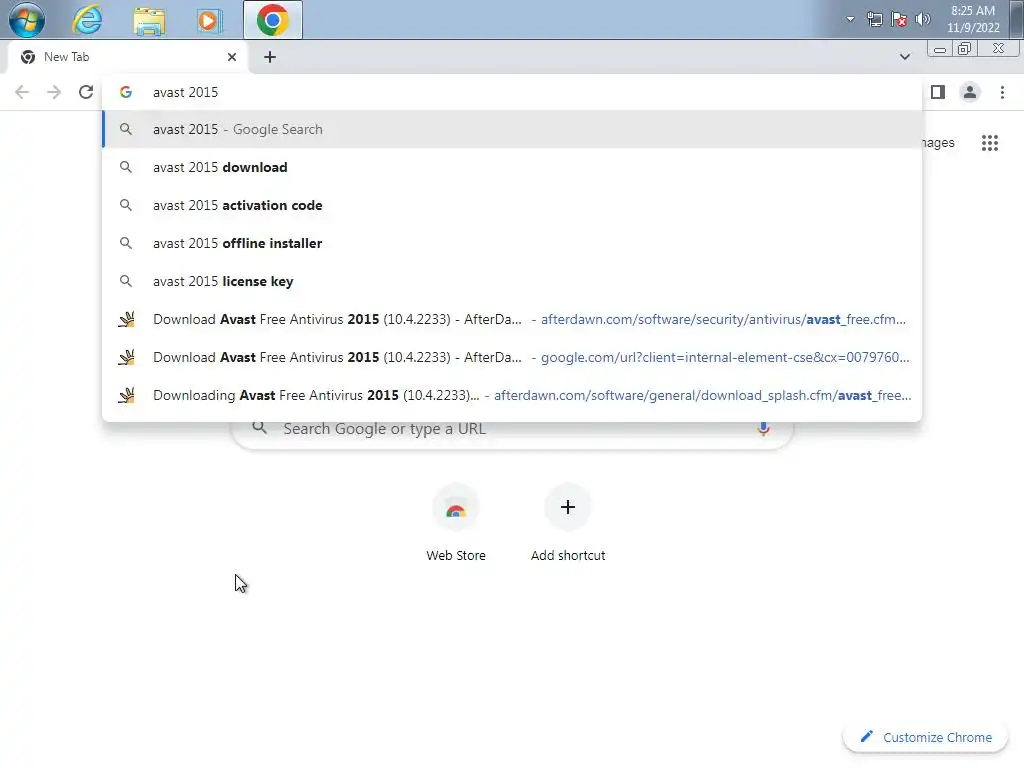Open the Downloading Avast download_splash.cfm suggestion
The width and height of the screenshot is (1024, 768).
pos(512,395)
